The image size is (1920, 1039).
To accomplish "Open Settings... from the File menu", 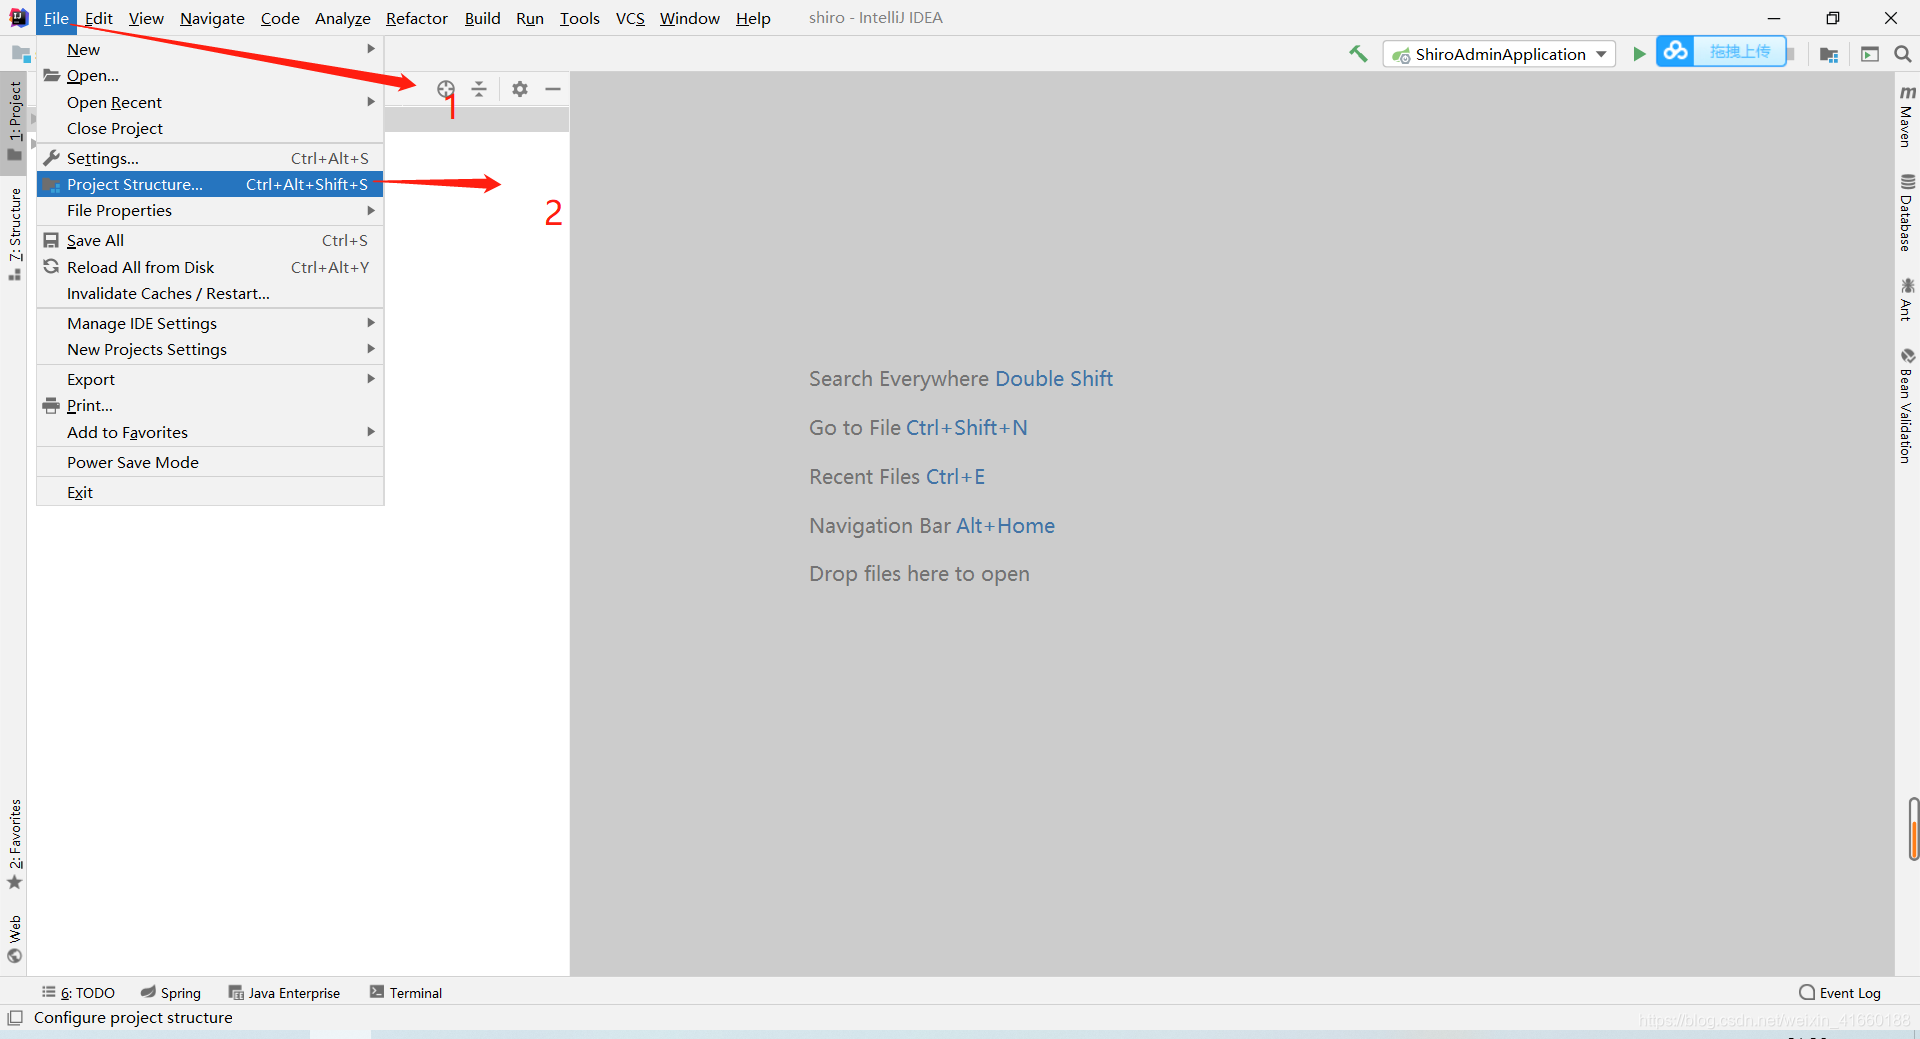I will pyautogui.click(x=210, y=158).
